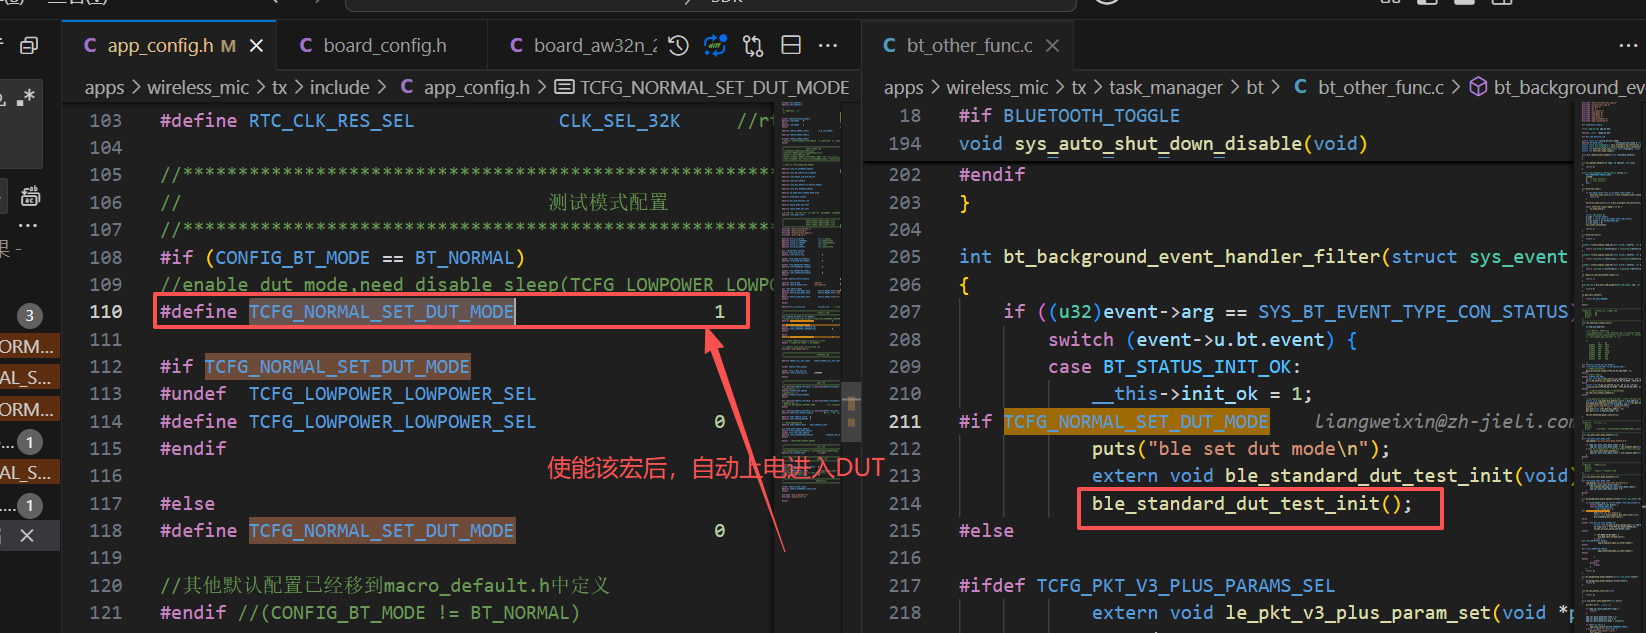This screenshot has height=633, width=1646.
Task: Click the bt_other_func.c breadcrumb in right editor
Action: pyautogui.click(x=1369, y=88)
